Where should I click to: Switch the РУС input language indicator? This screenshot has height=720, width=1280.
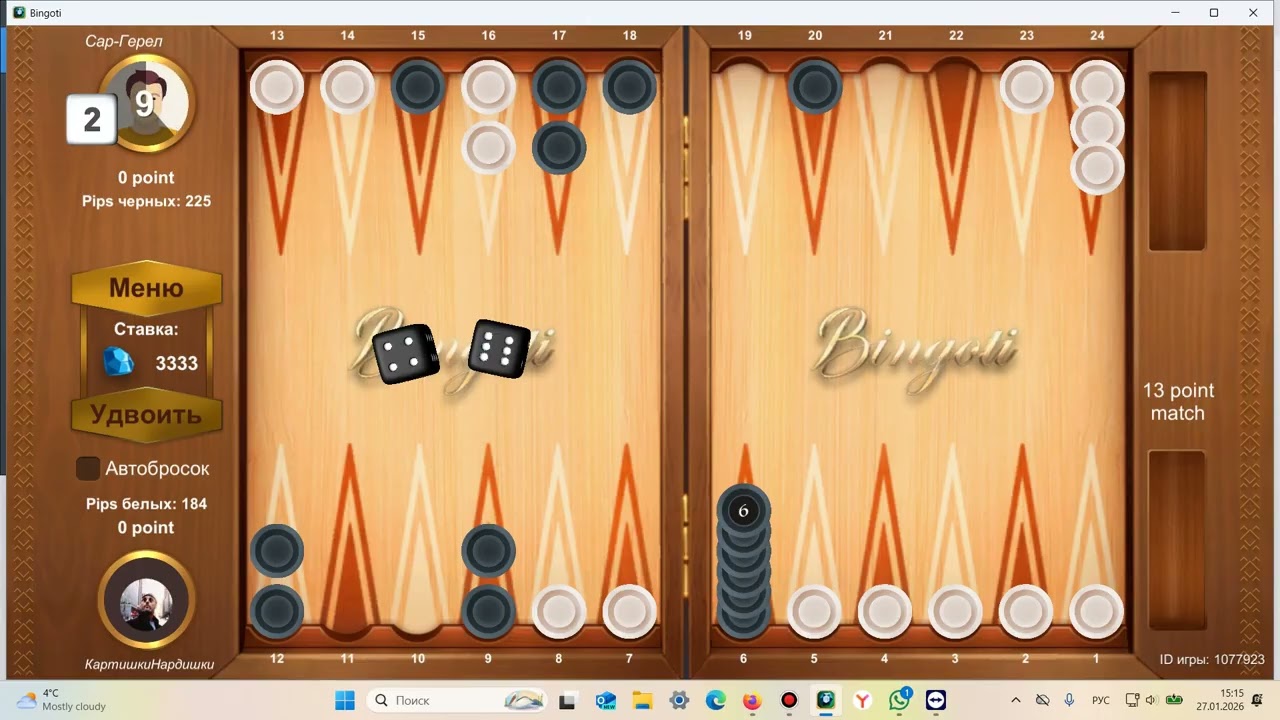tap(1101, 700)
